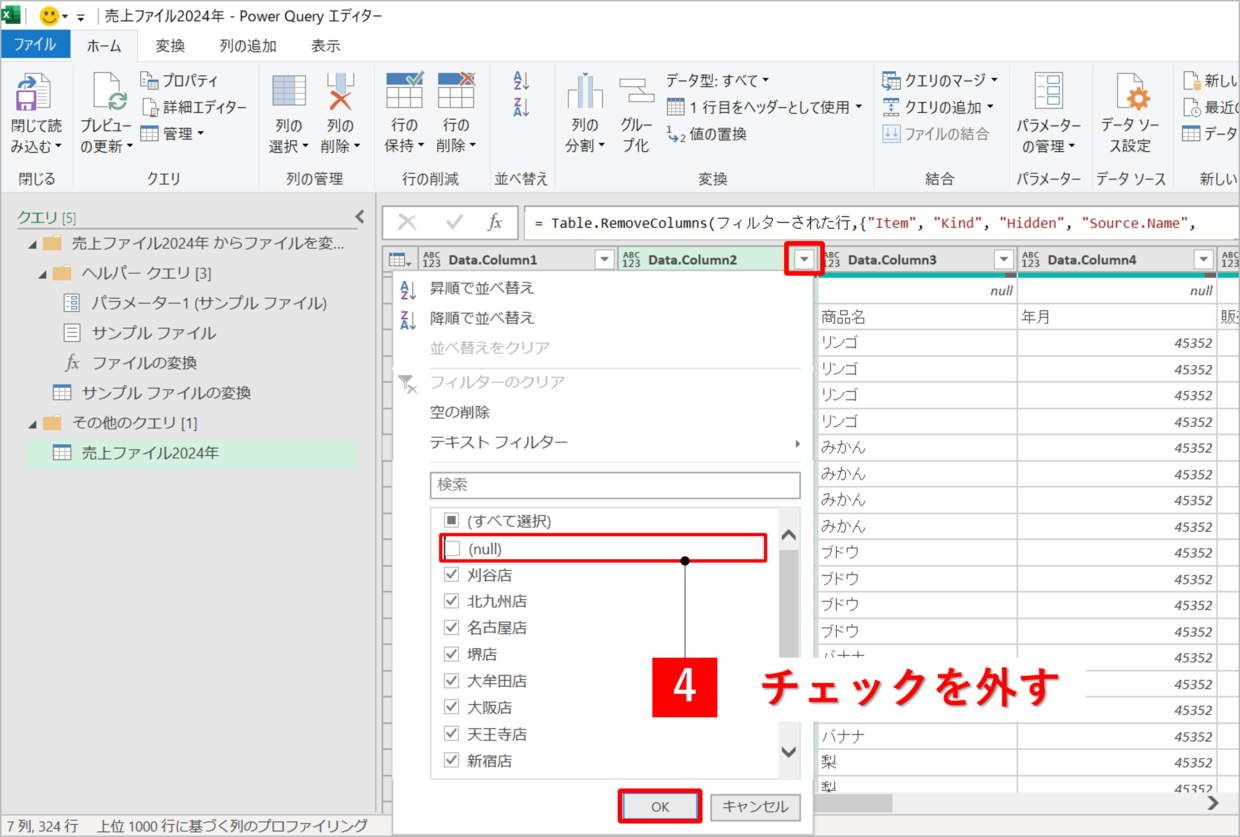Open the Data.Column1 filter dropdown
Screen dimensions: 1240x837
coord(604,260)
